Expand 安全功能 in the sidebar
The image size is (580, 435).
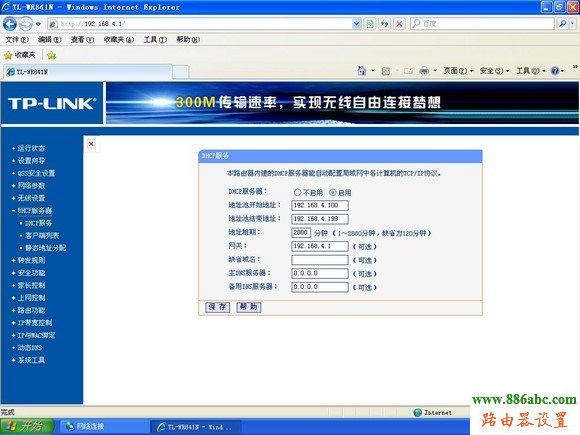pos(31,273)
